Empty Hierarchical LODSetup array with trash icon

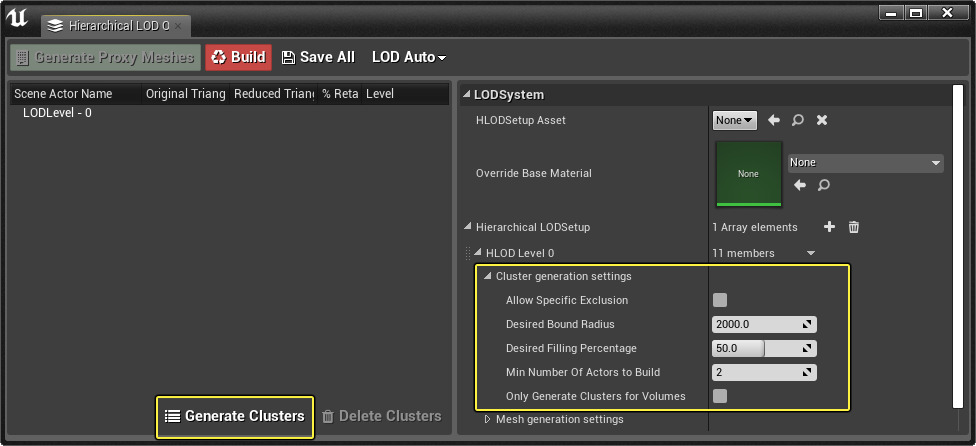[854, 227]
